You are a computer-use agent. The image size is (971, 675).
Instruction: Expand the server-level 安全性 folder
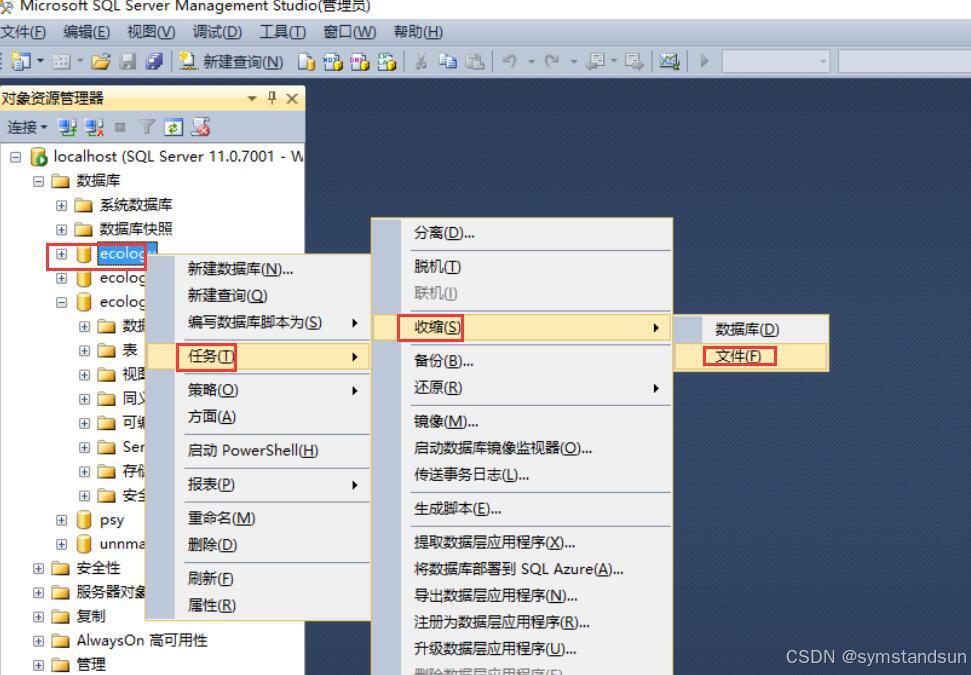38,568
